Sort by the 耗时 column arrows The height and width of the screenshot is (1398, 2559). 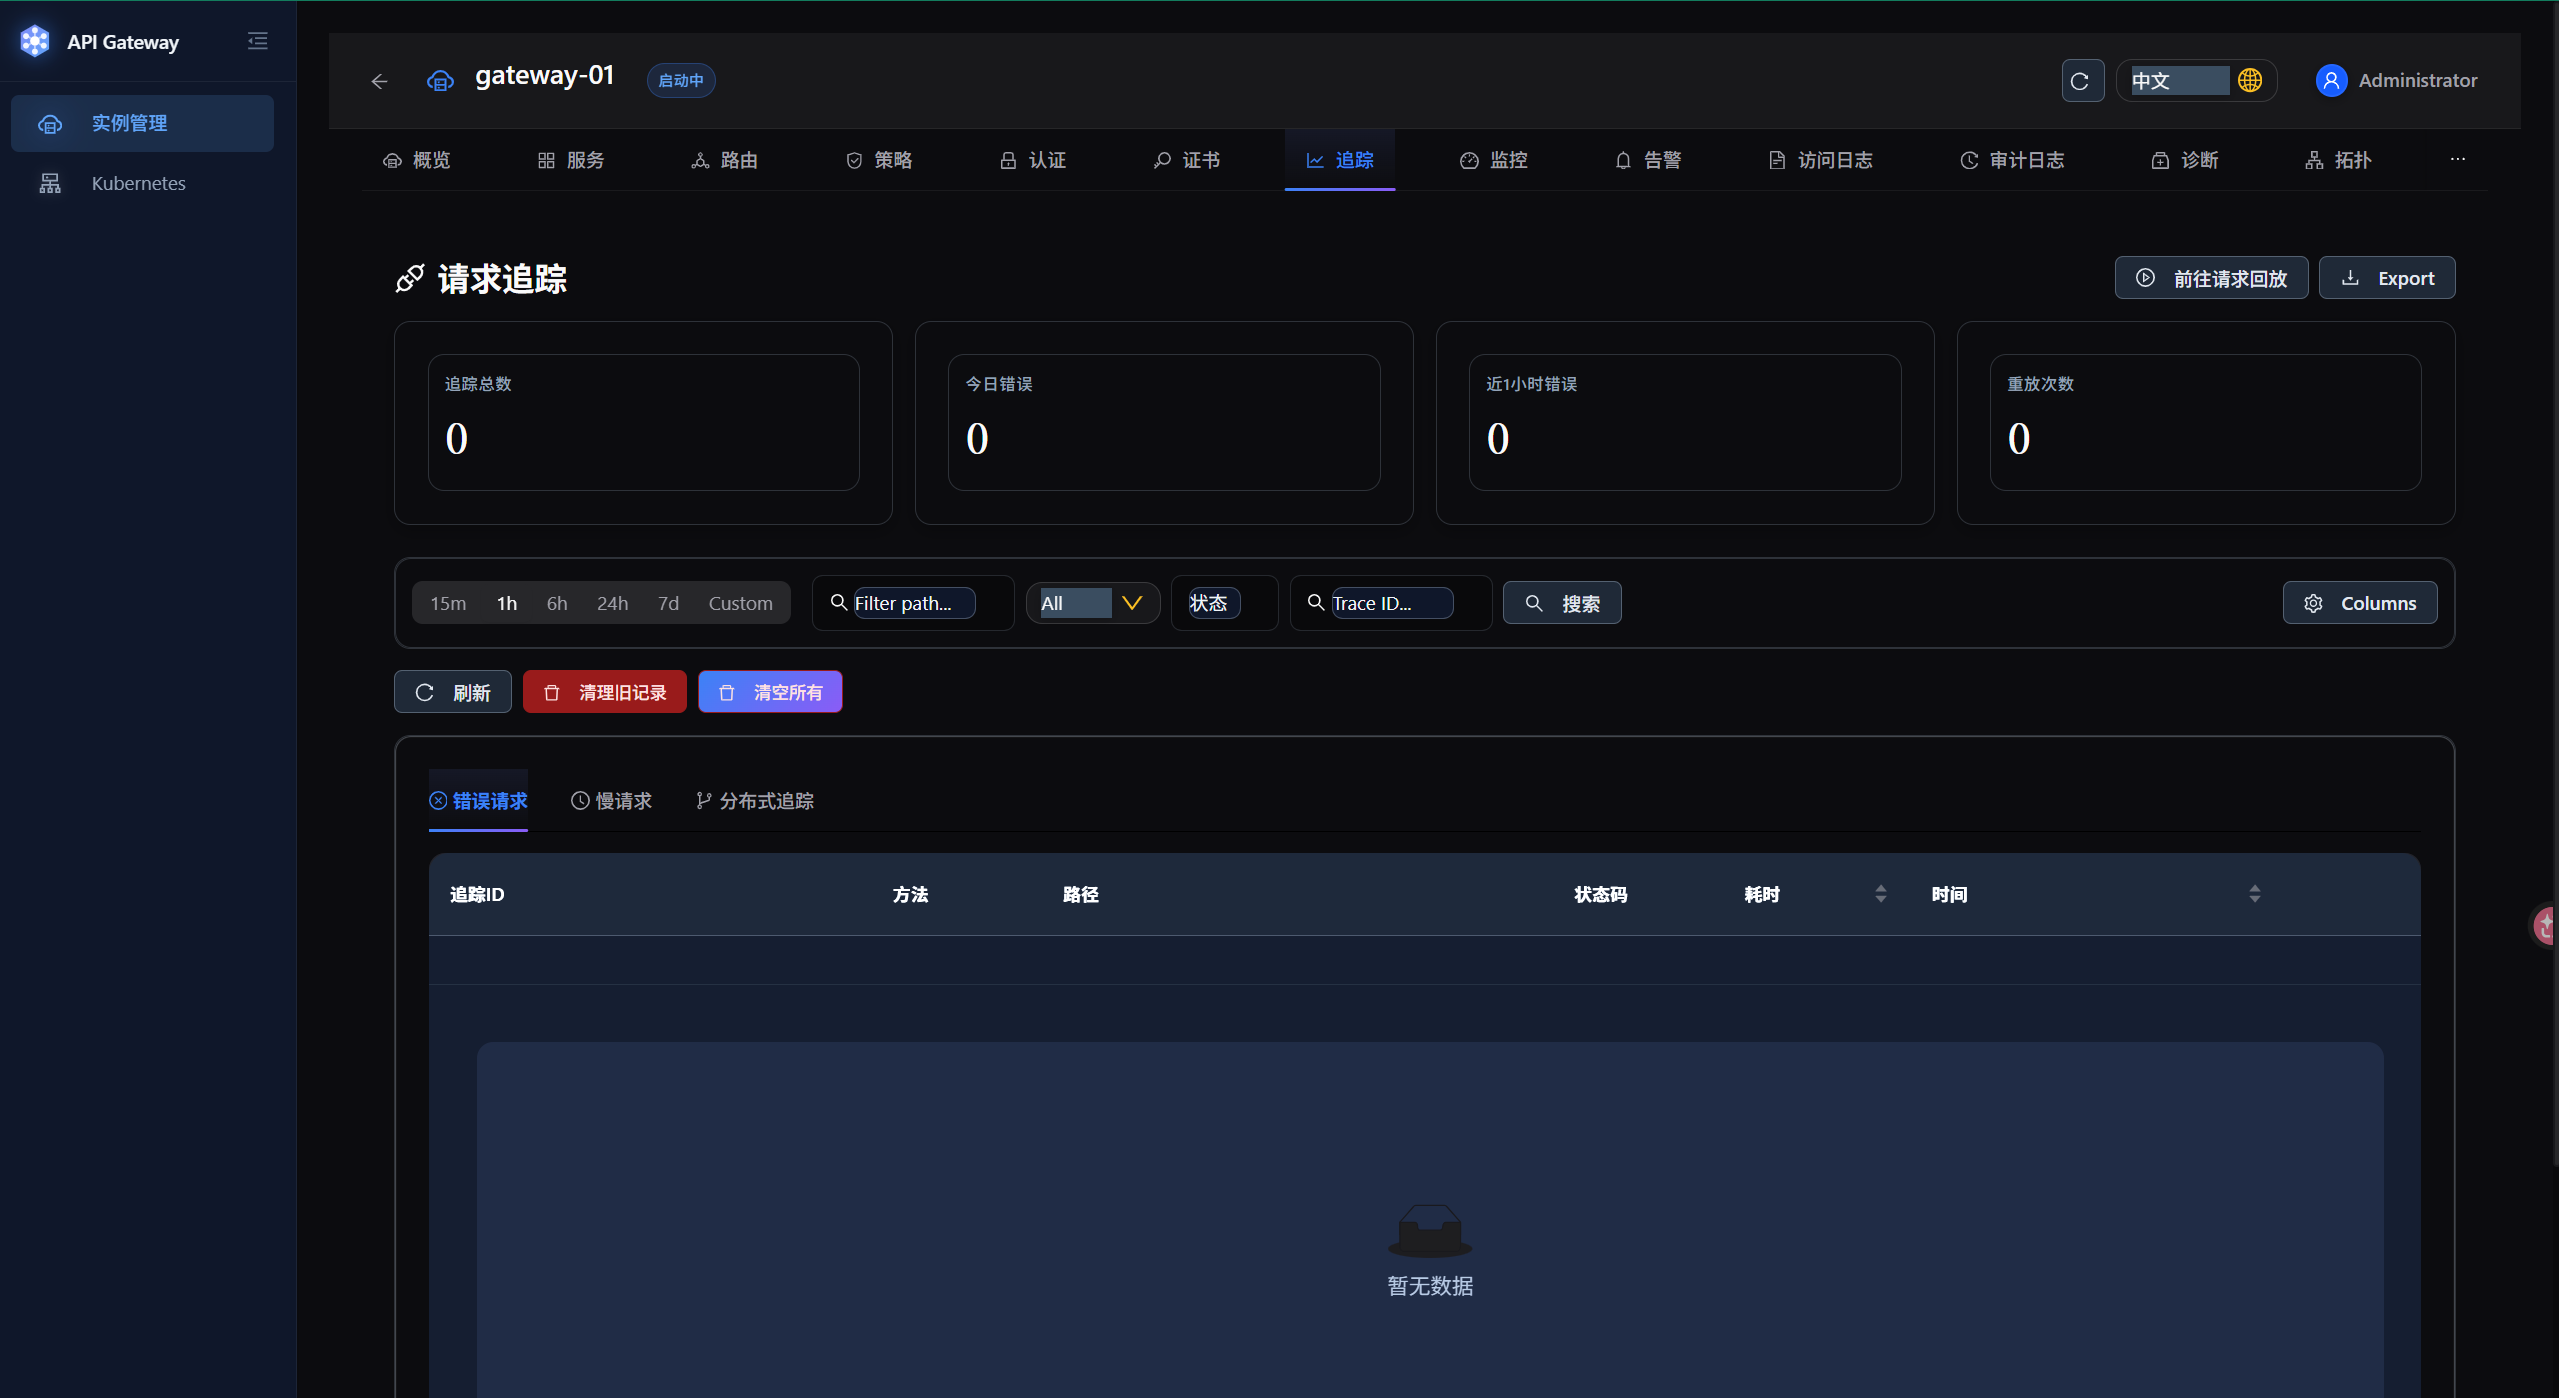coord(1881,894)
